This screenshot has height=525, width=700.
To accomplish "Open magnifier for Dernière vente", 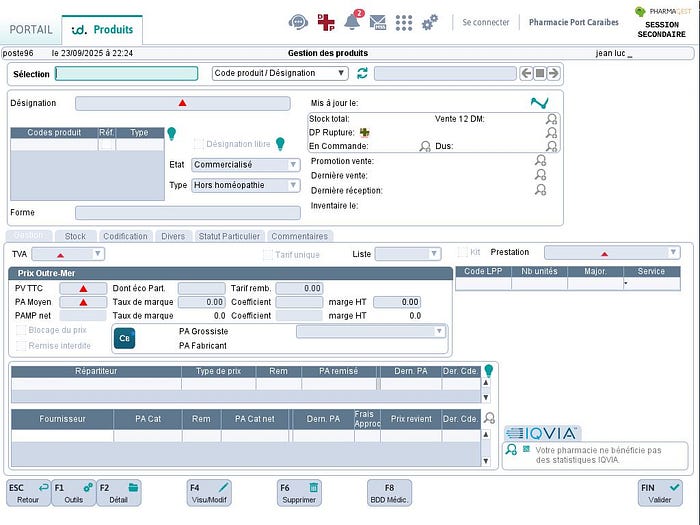I will [540, 175].
